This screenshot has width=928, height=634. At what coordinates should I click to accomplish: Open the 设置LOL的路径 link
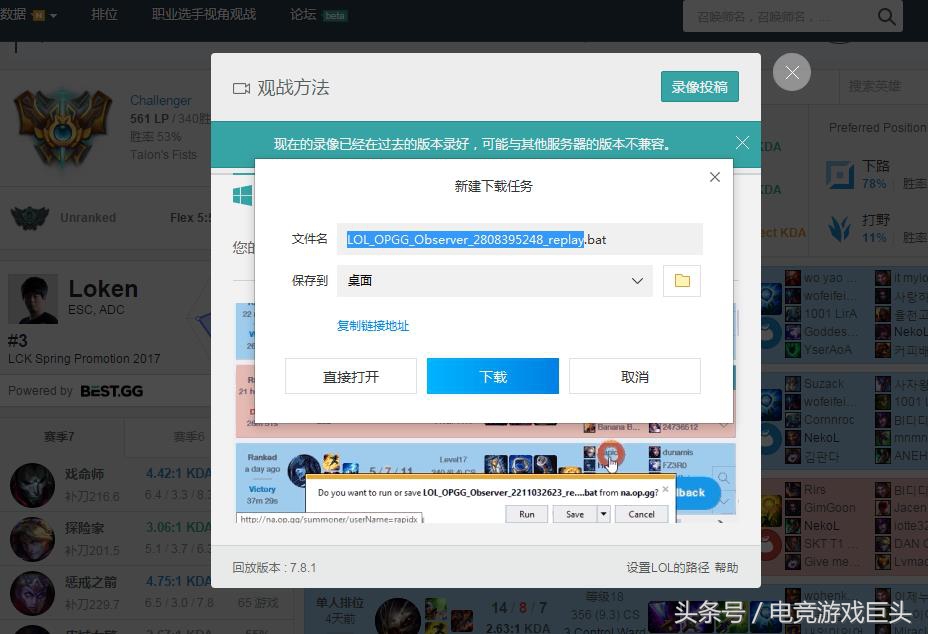(x=667, y=567)
